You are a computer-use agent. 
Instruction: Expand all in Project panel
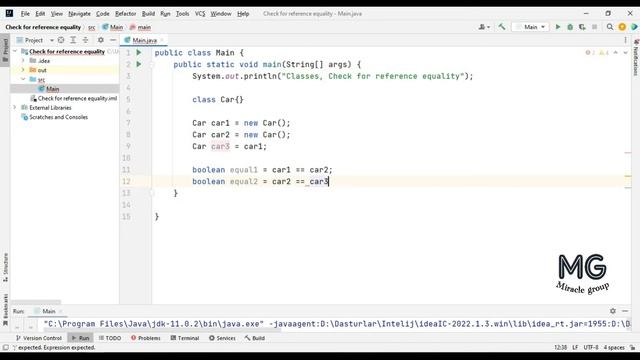(x=73, y=40)
